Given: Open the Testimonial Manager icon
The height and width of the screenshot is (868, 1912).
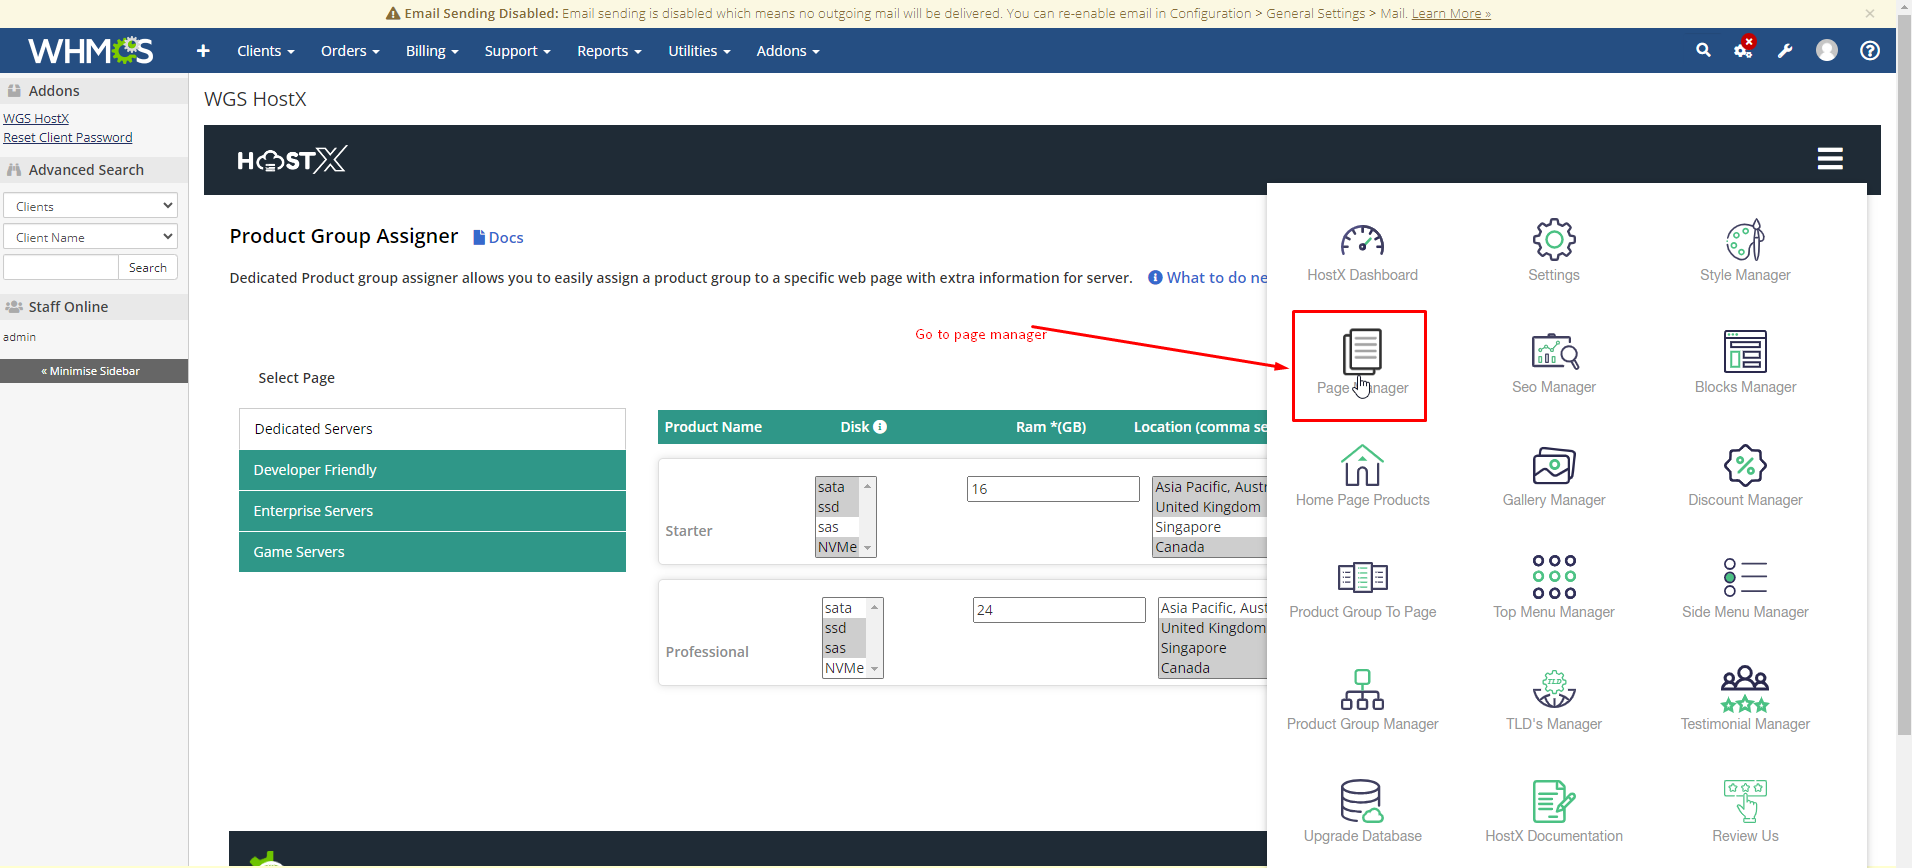Looking at the screenshot, I should point(1744,691).
